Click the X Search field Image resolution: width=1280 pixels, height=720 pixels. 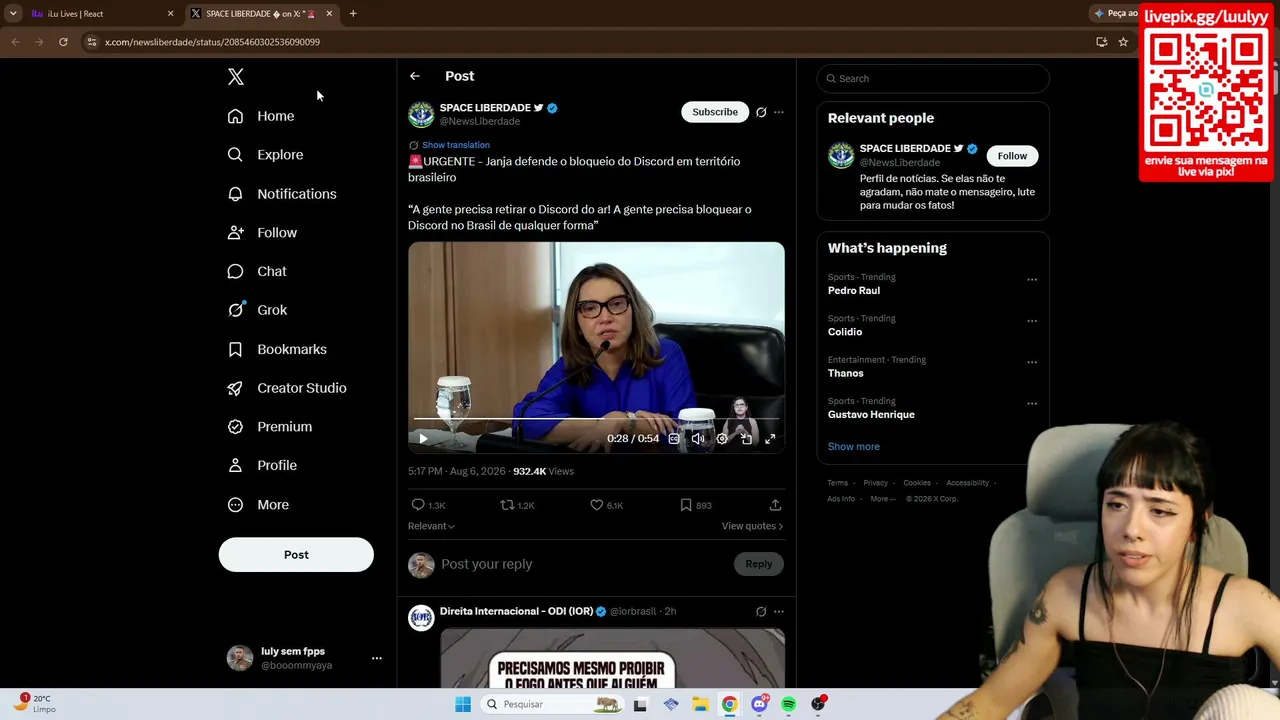pyautogui.click(x=933, y=78)
